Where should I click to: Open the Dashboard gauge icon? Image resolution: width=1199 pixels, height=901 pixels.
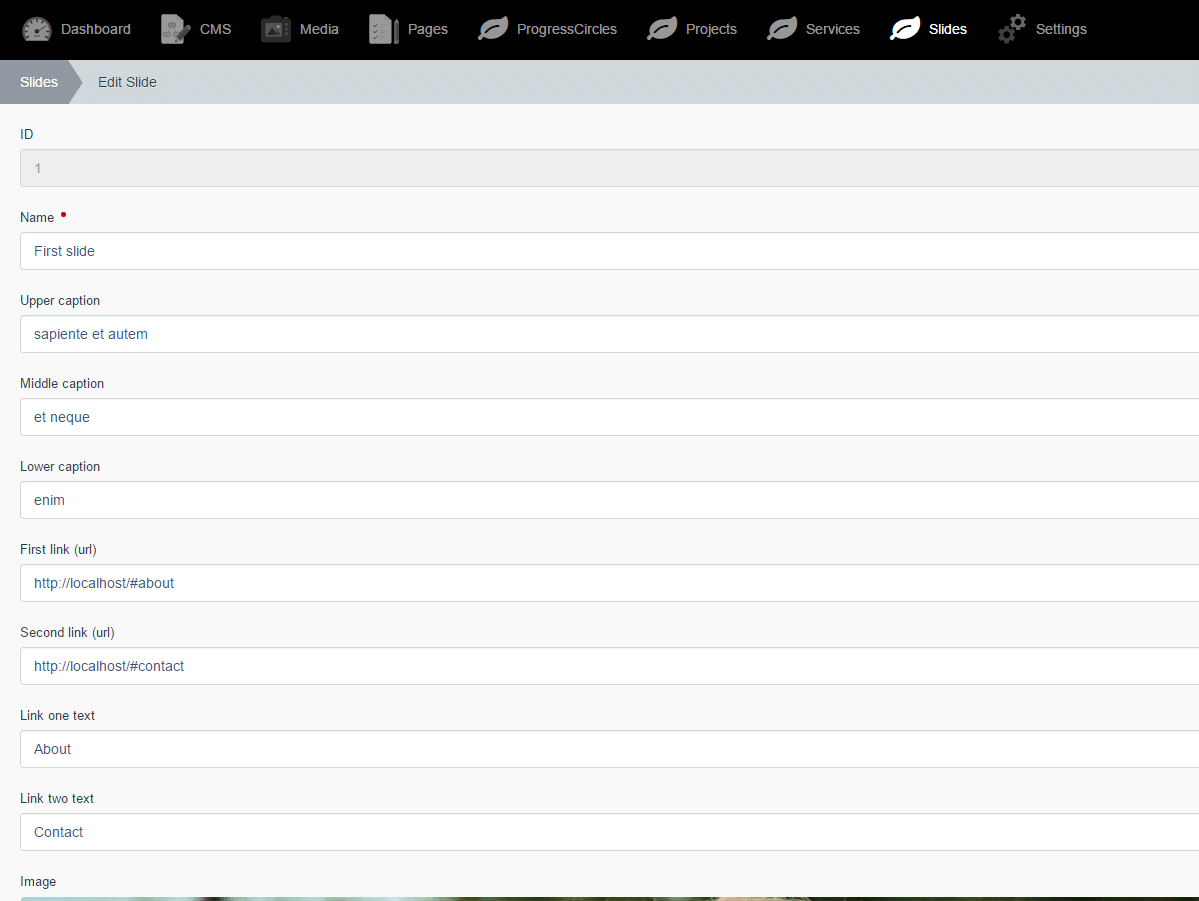[37, 29]
